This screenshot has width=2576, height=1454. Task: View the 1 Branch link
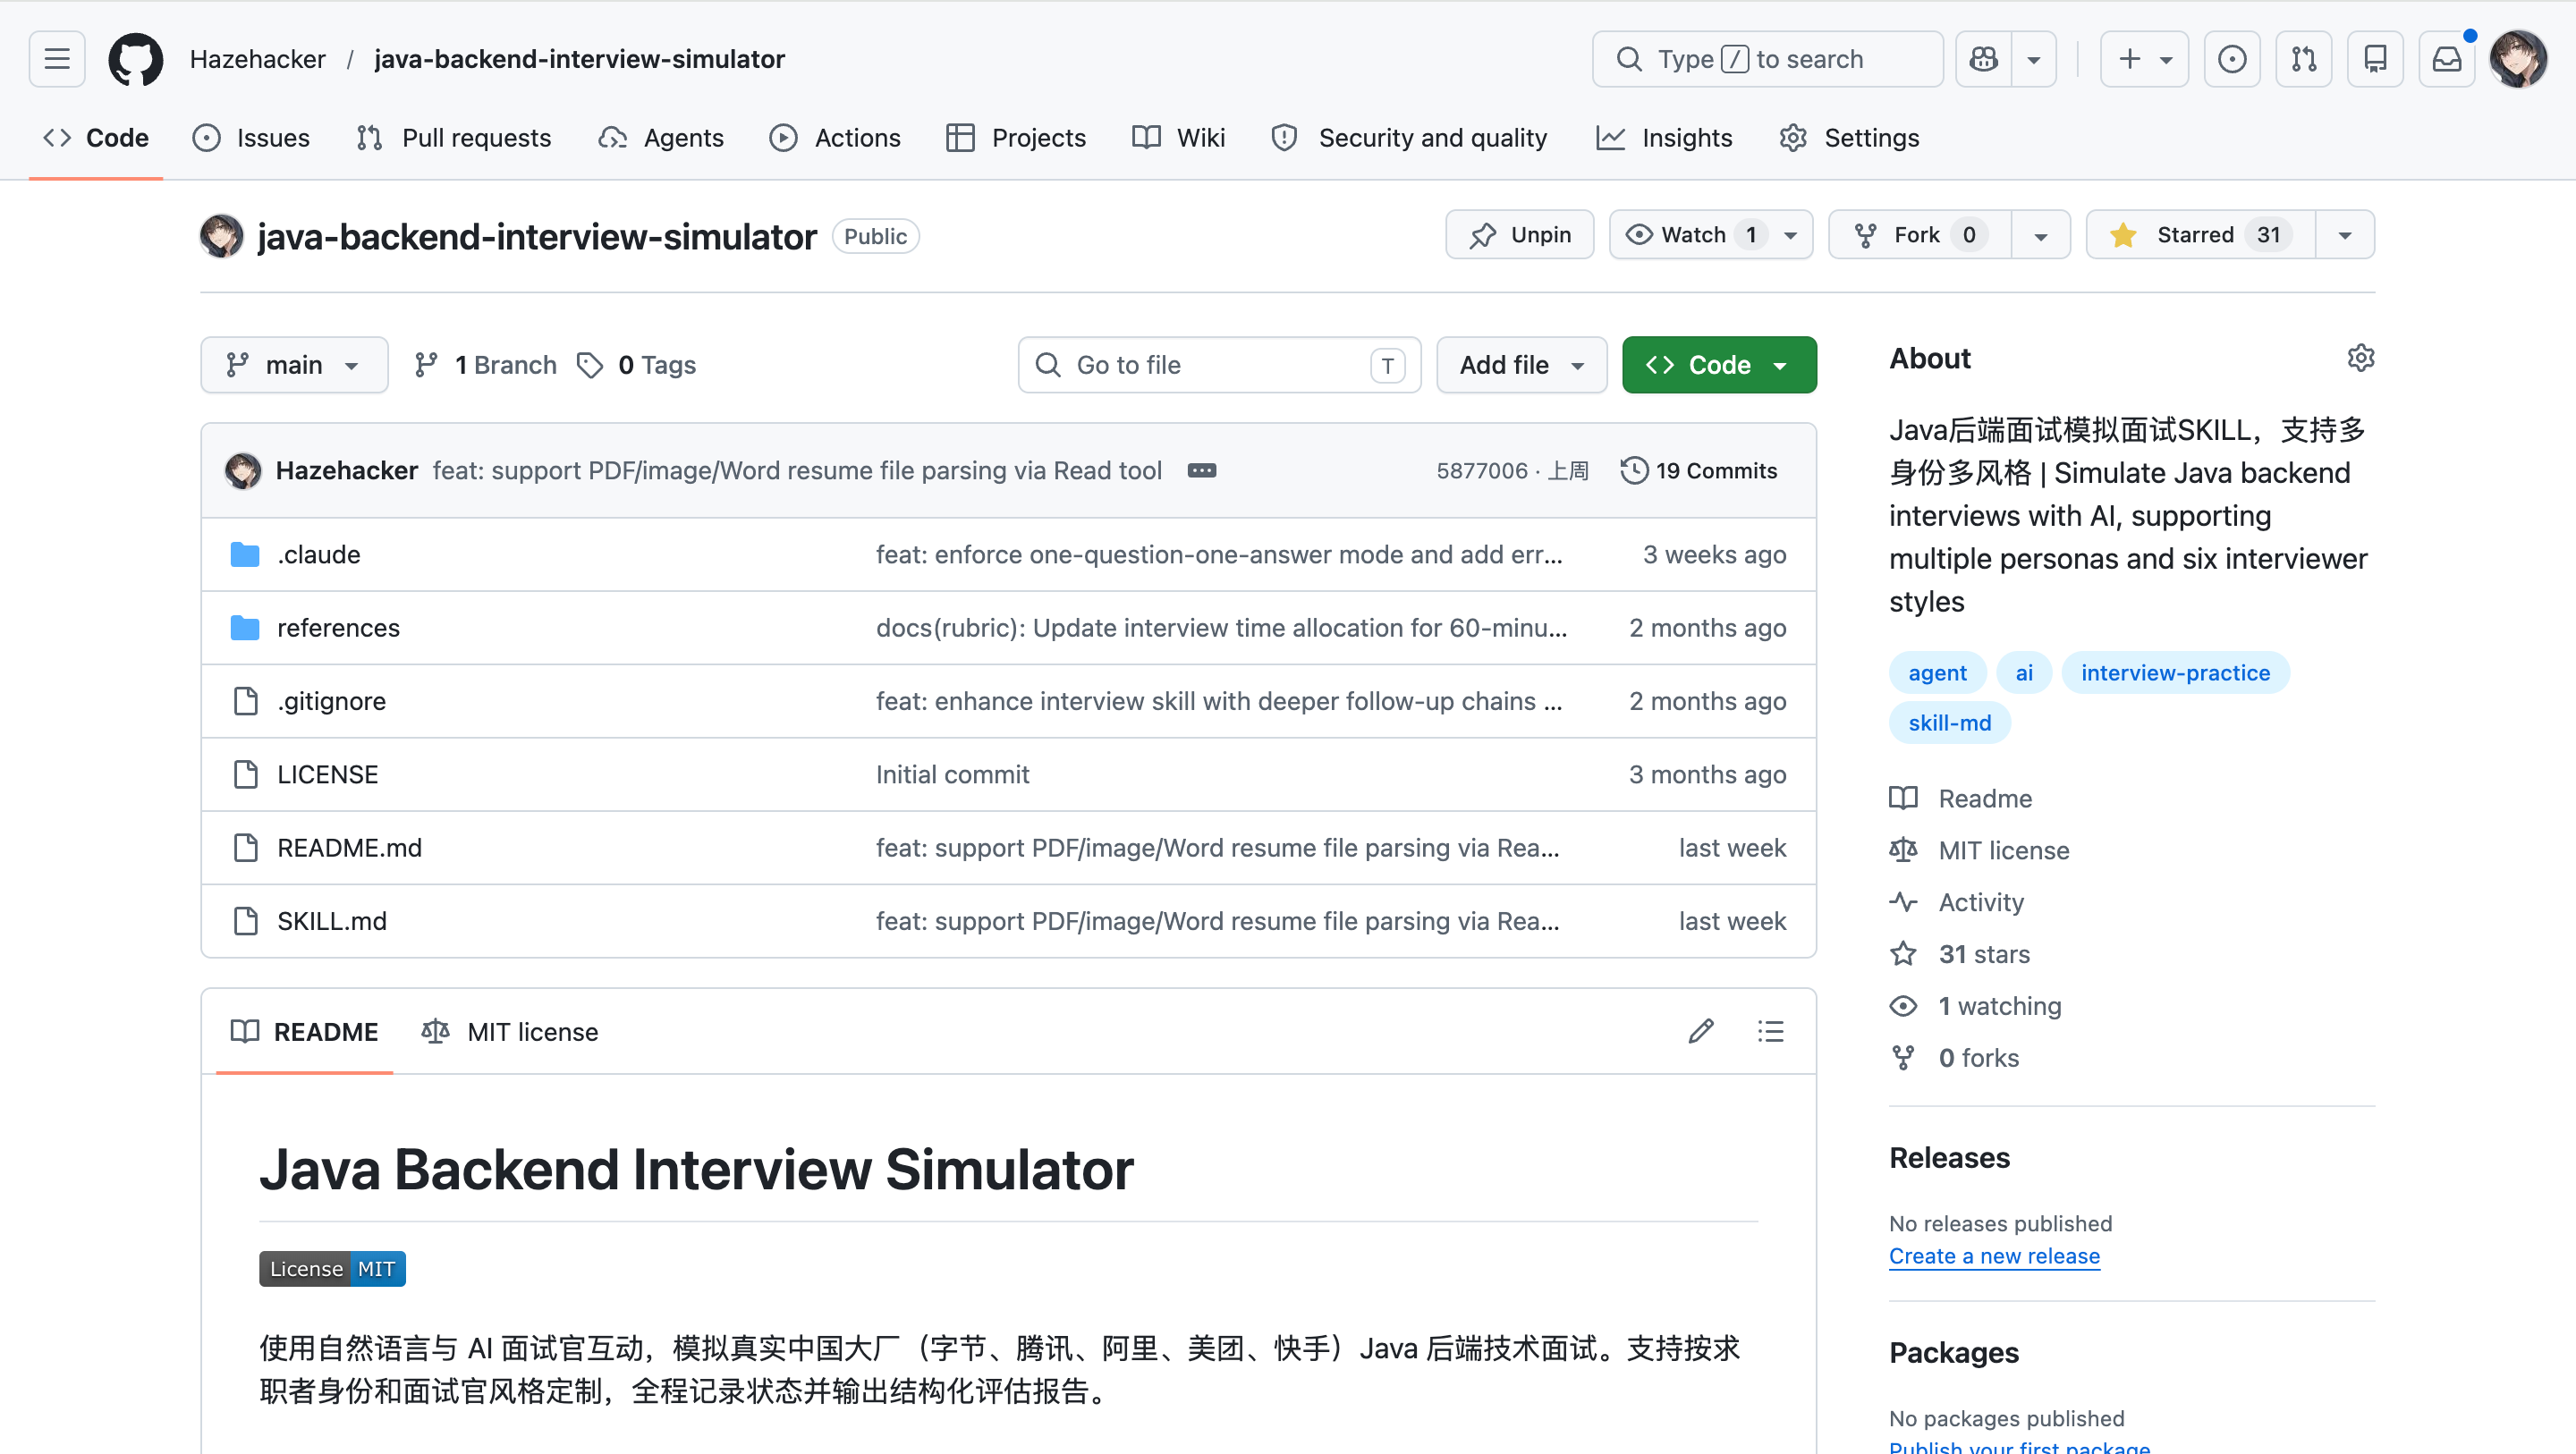coord(486,365)
